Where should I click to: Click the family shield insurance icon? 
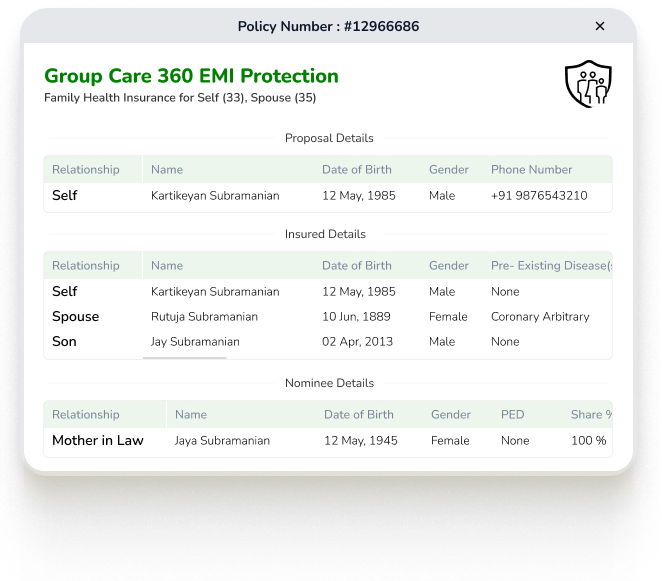[x=588, y=84]
